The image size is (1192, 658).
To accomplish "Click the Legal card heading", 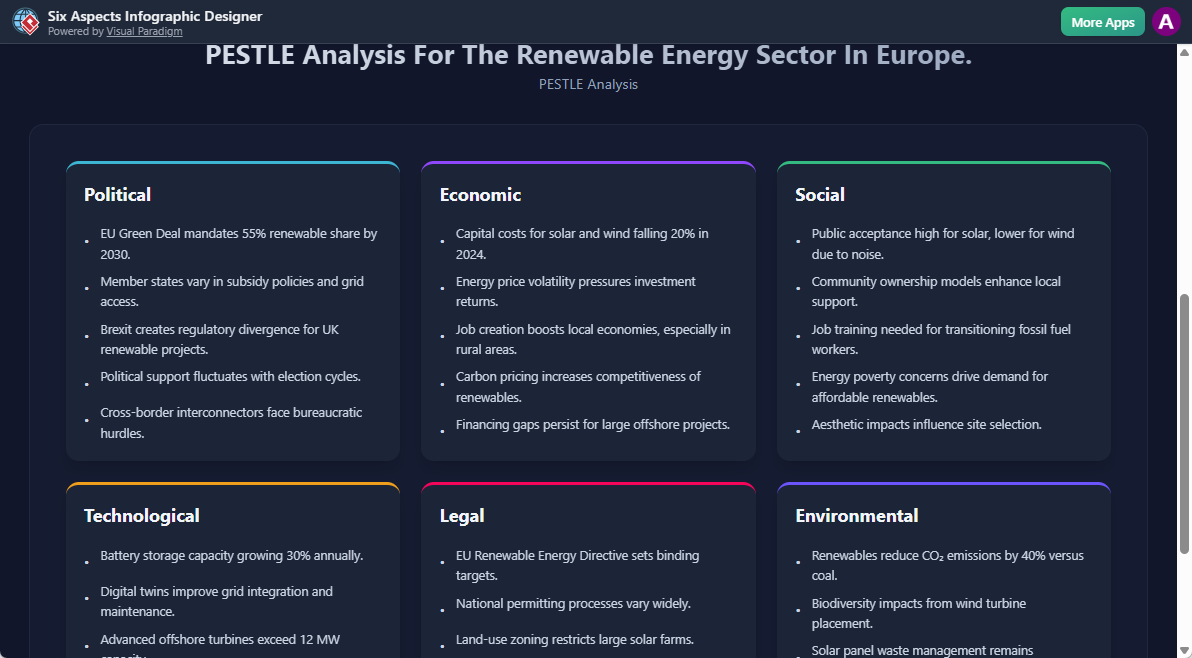I will [462, 515].
